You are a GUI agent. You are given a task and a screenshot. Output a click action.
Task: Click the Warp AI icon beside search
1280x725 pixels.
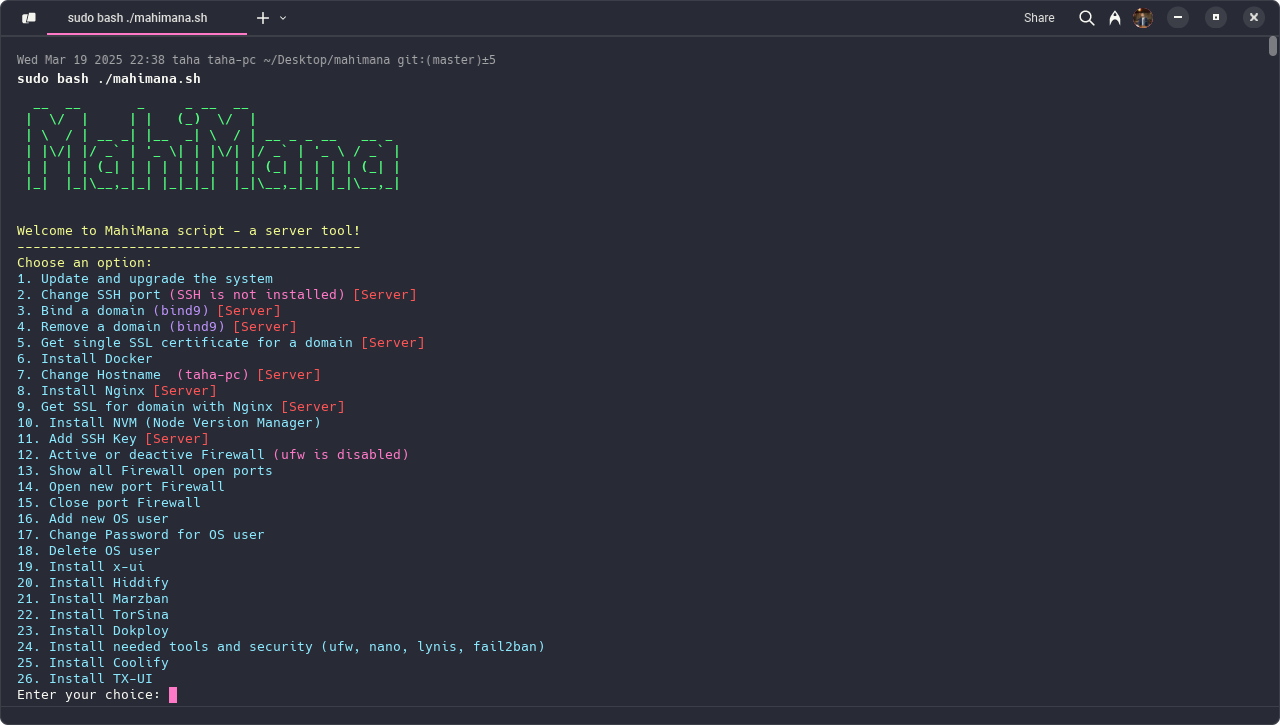(x=1115, y=18)
